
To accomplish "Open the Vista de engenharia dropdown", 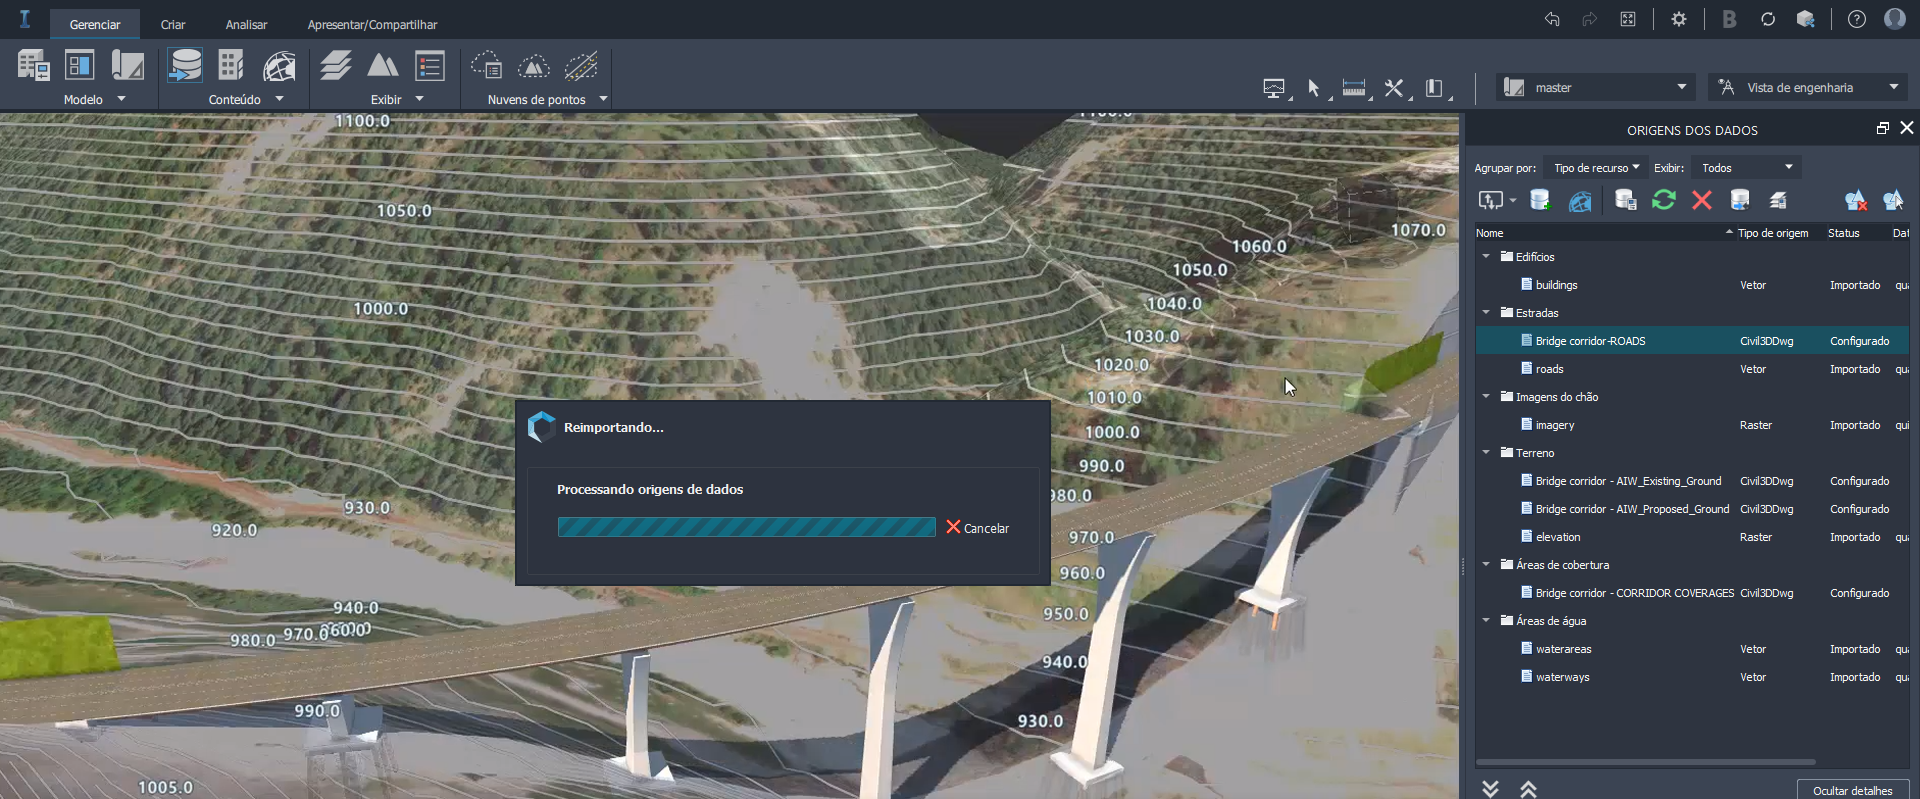I will (1807, 87).
